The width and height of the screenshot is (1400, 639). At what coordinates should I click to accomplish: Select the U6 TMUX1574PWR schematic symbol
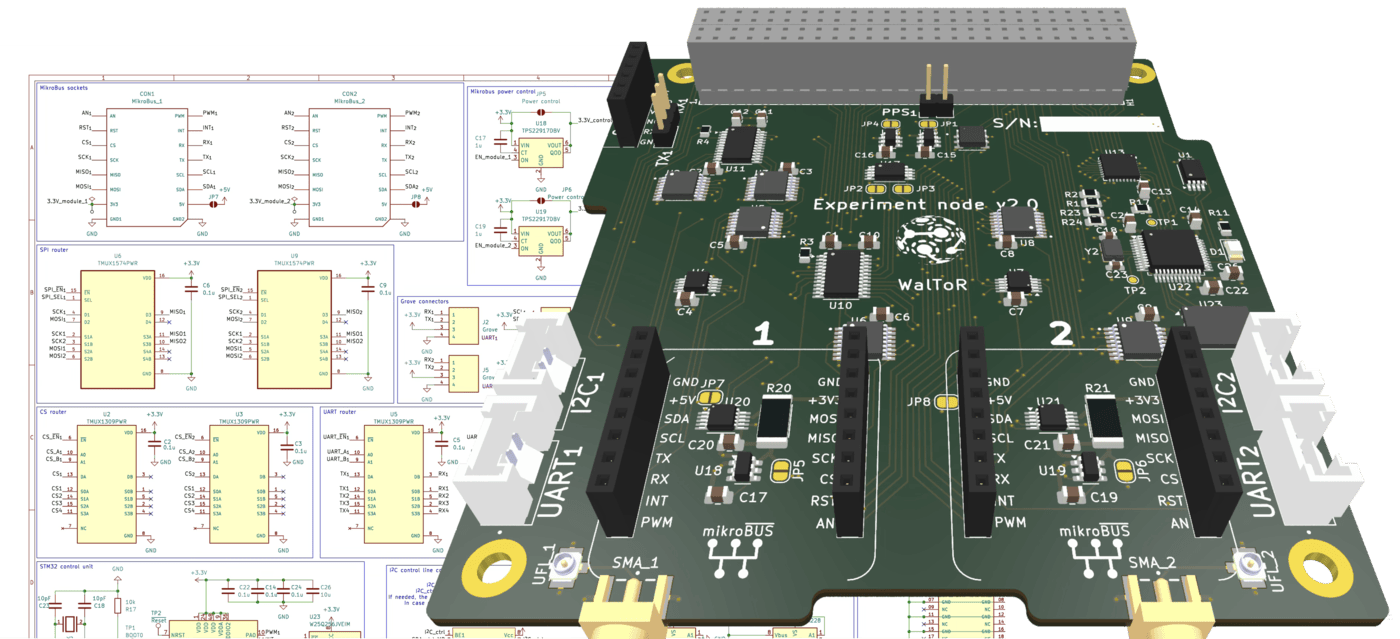click(117, 329)
